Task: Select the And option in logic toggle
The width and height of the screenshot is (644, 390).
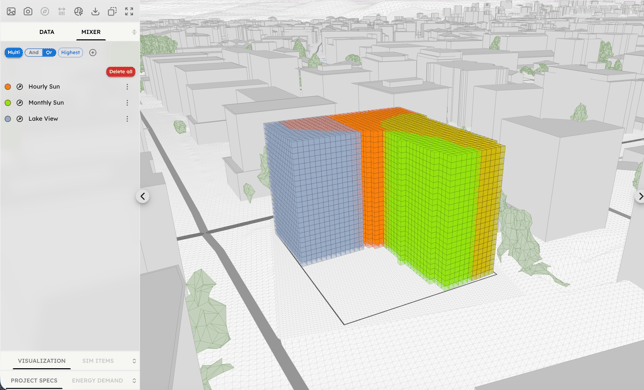Action: click(34, 53)
